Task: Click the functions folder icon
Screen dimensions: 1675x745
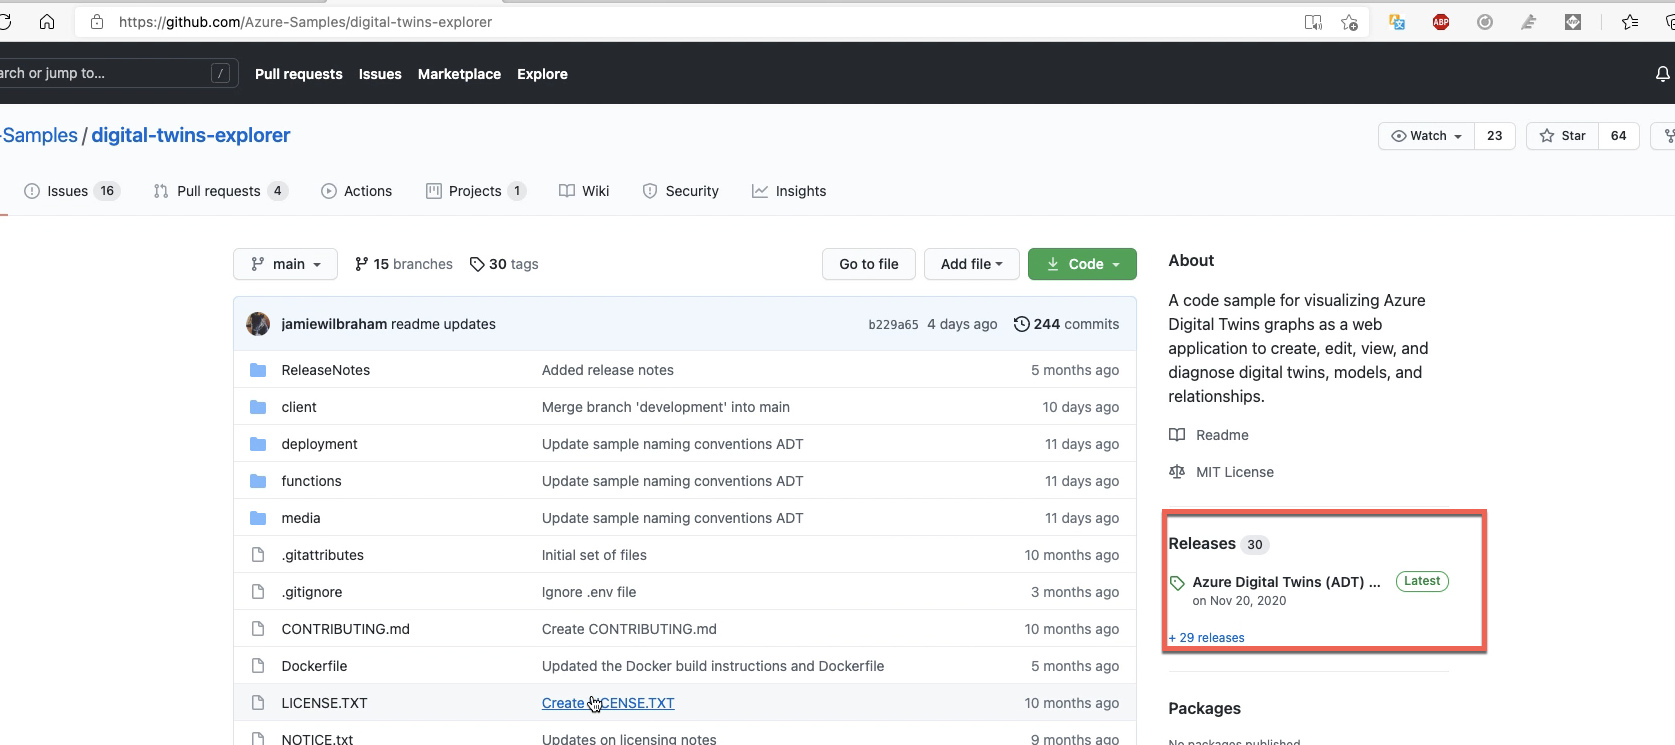Action: pyautogui.click(x=258, y=481)
